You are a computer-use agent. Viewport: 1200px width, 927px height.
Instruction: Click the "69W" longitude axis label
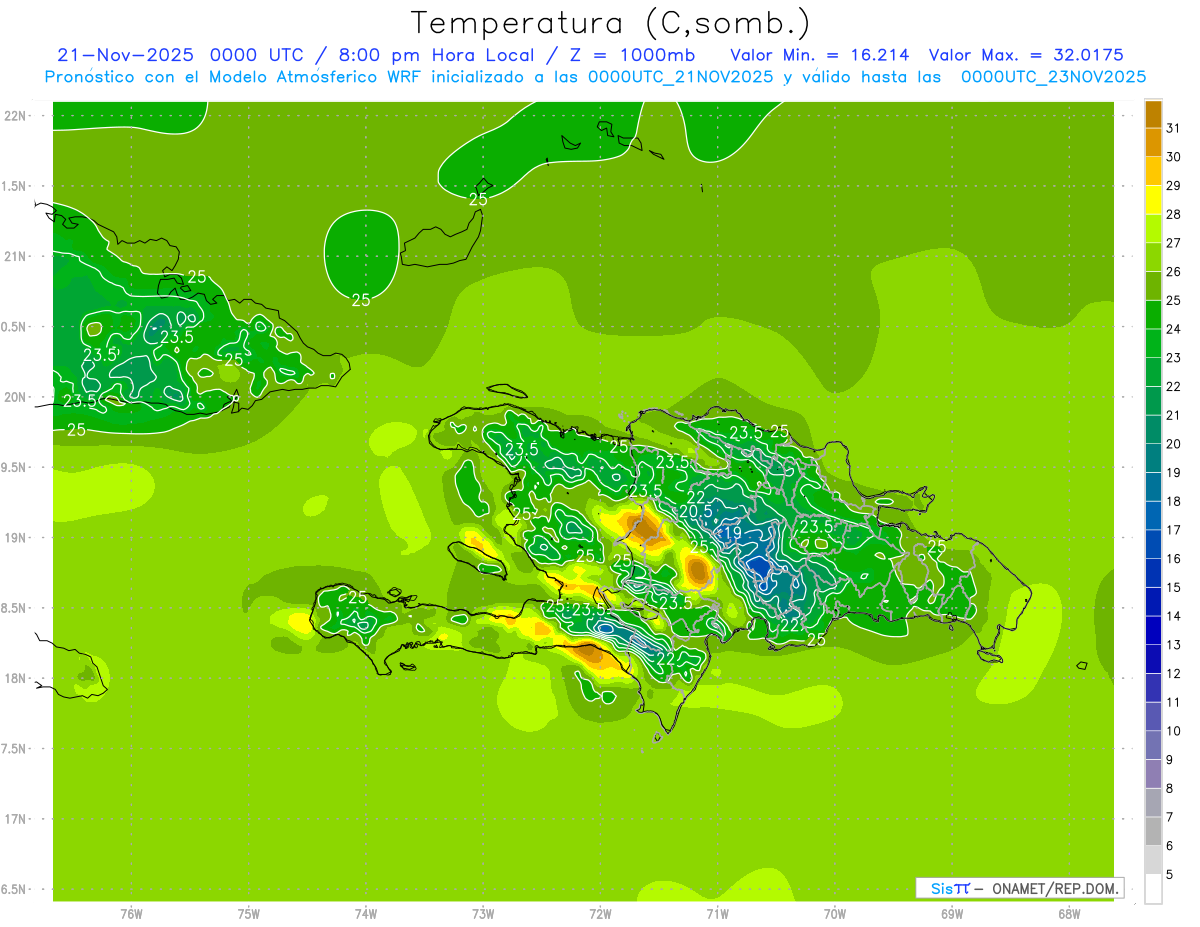click(952, 914)
